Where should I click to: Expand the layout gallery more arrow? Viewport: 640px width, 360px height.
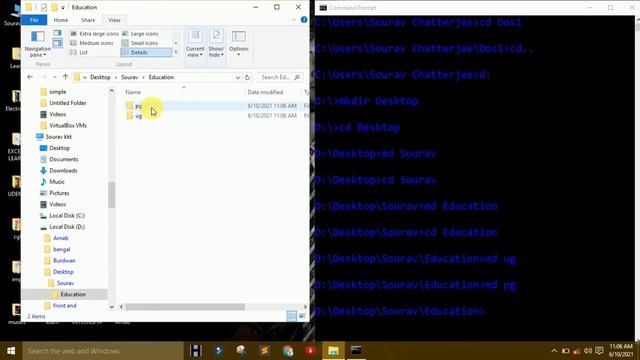tap(176, 52)
